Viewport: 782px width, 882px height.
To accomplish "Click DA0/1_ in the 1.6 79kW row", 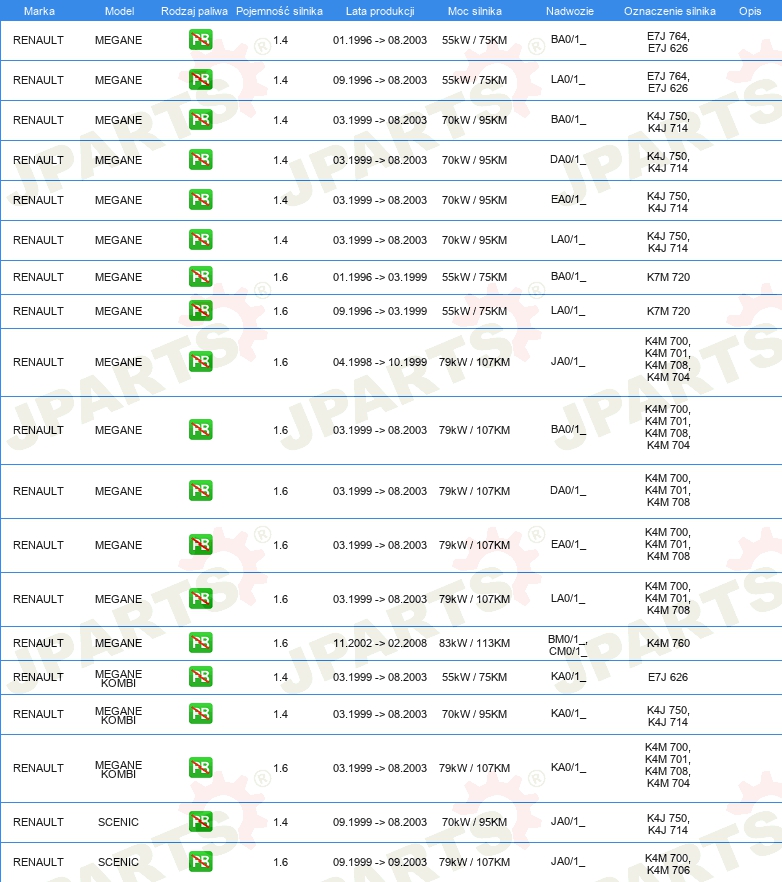I will (568, 490).
